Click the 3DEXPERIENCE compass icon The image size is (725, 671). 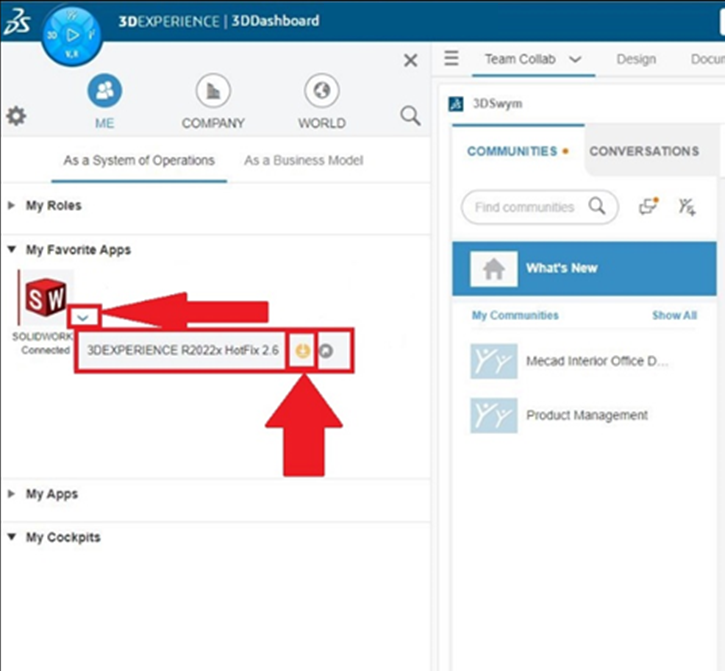(x=71, y=33)
